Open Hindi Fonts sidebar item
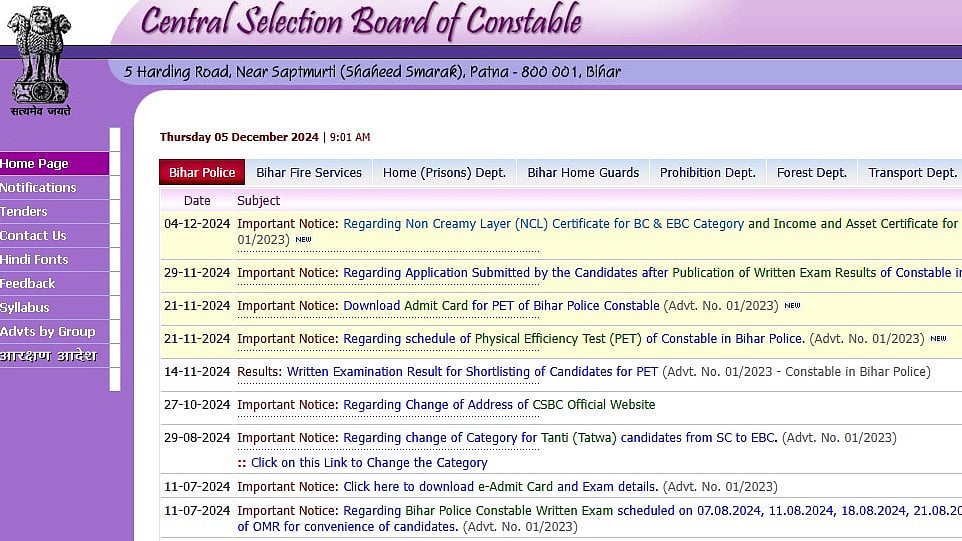Screen dimensions: 962x541 coord(34,259)
